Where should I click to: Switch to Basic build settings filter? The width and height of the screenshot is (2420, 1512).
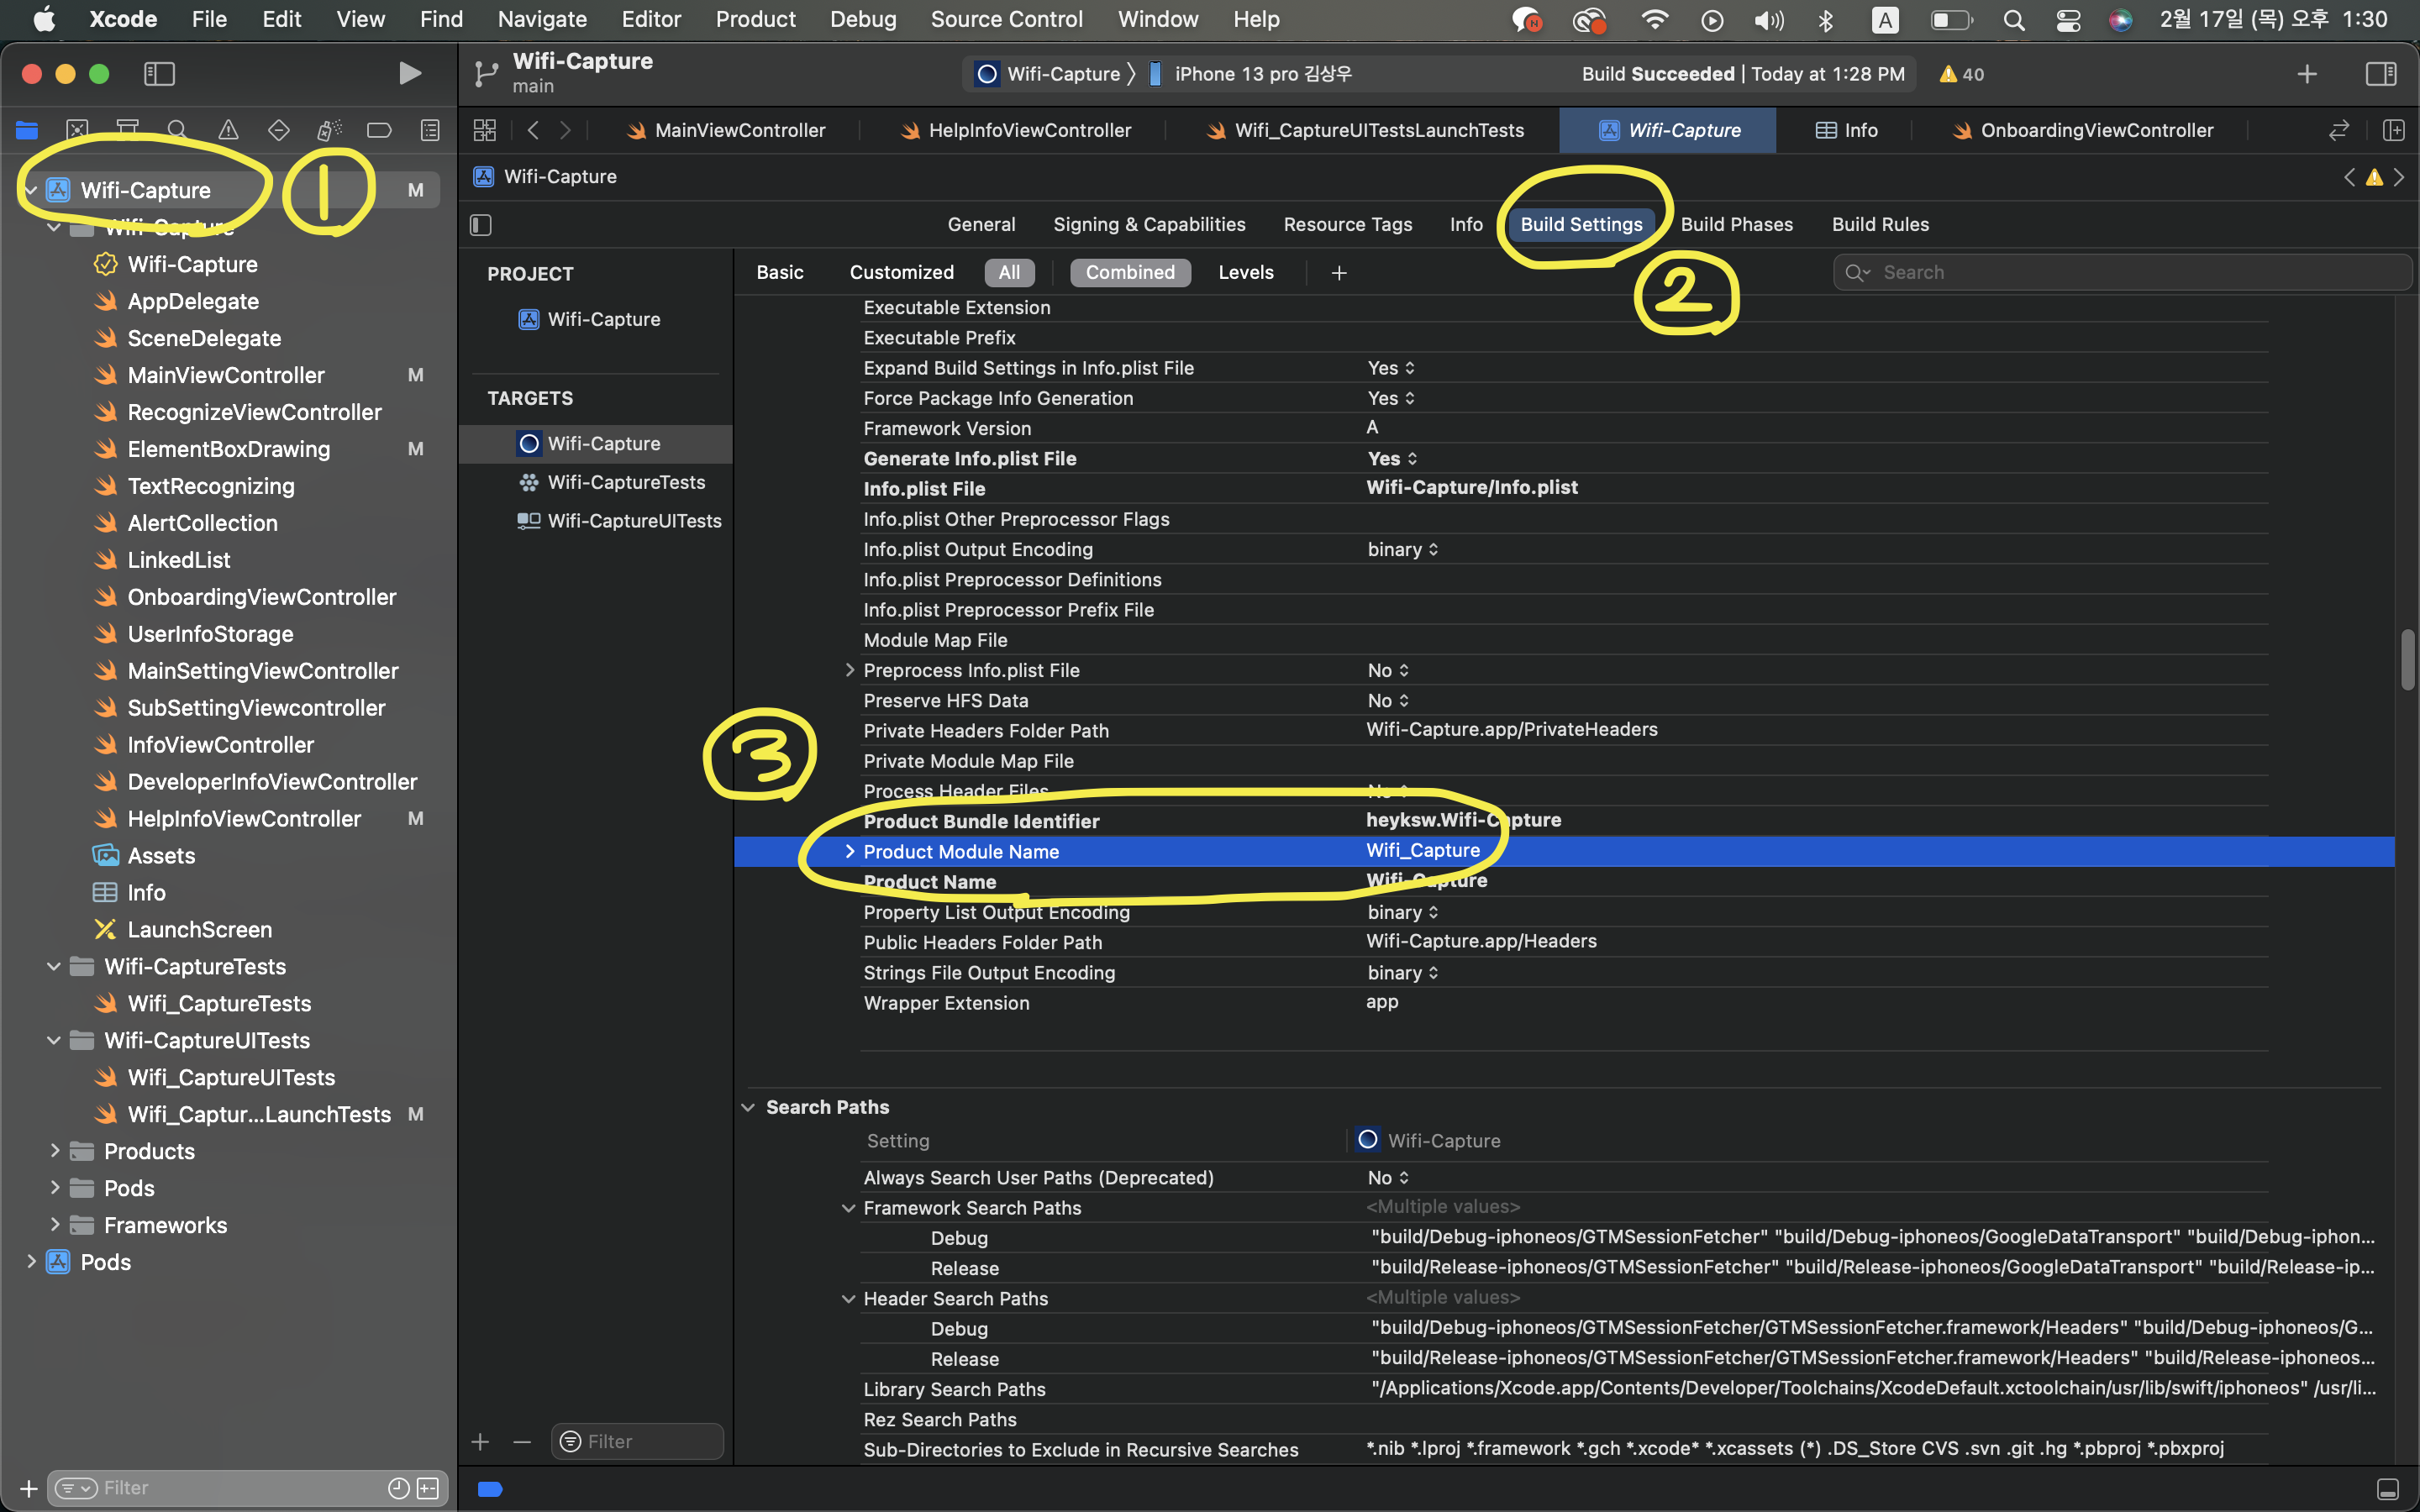point(780,272)
